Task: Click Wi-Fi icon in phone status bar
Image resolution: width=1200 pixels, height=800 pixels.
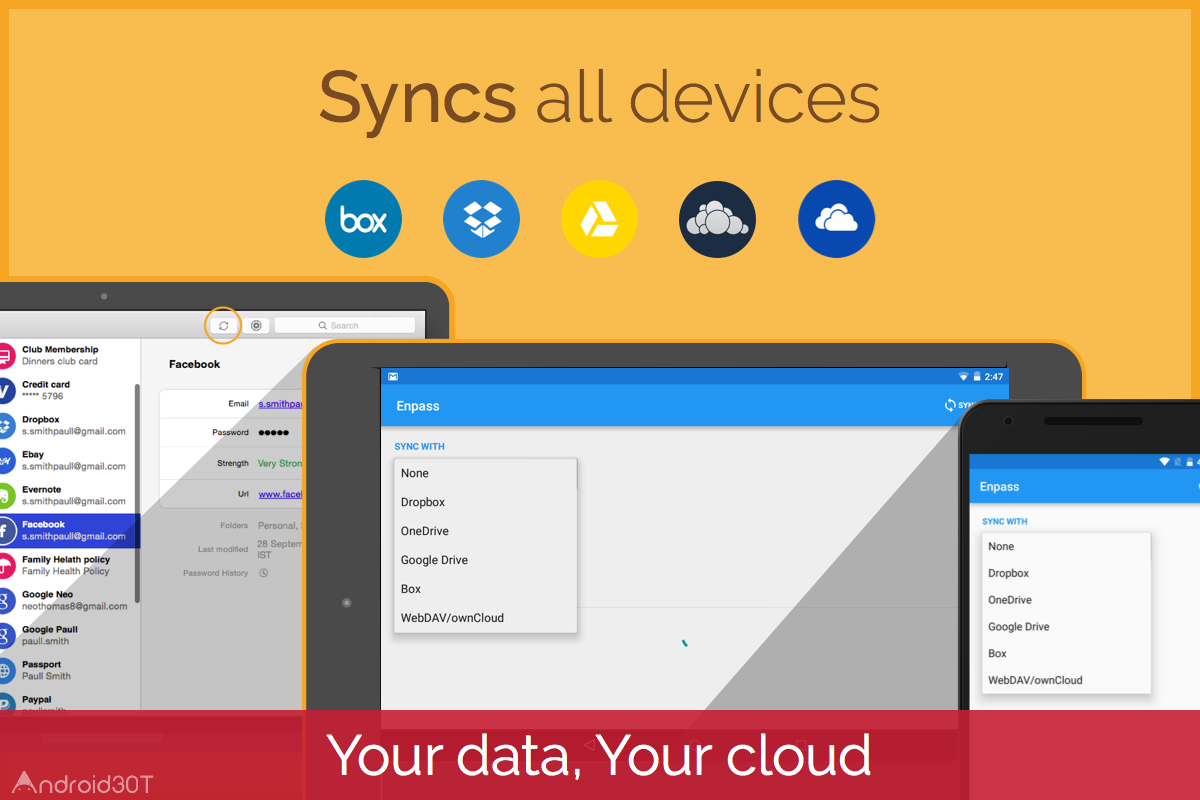Action: (1164, 461)
